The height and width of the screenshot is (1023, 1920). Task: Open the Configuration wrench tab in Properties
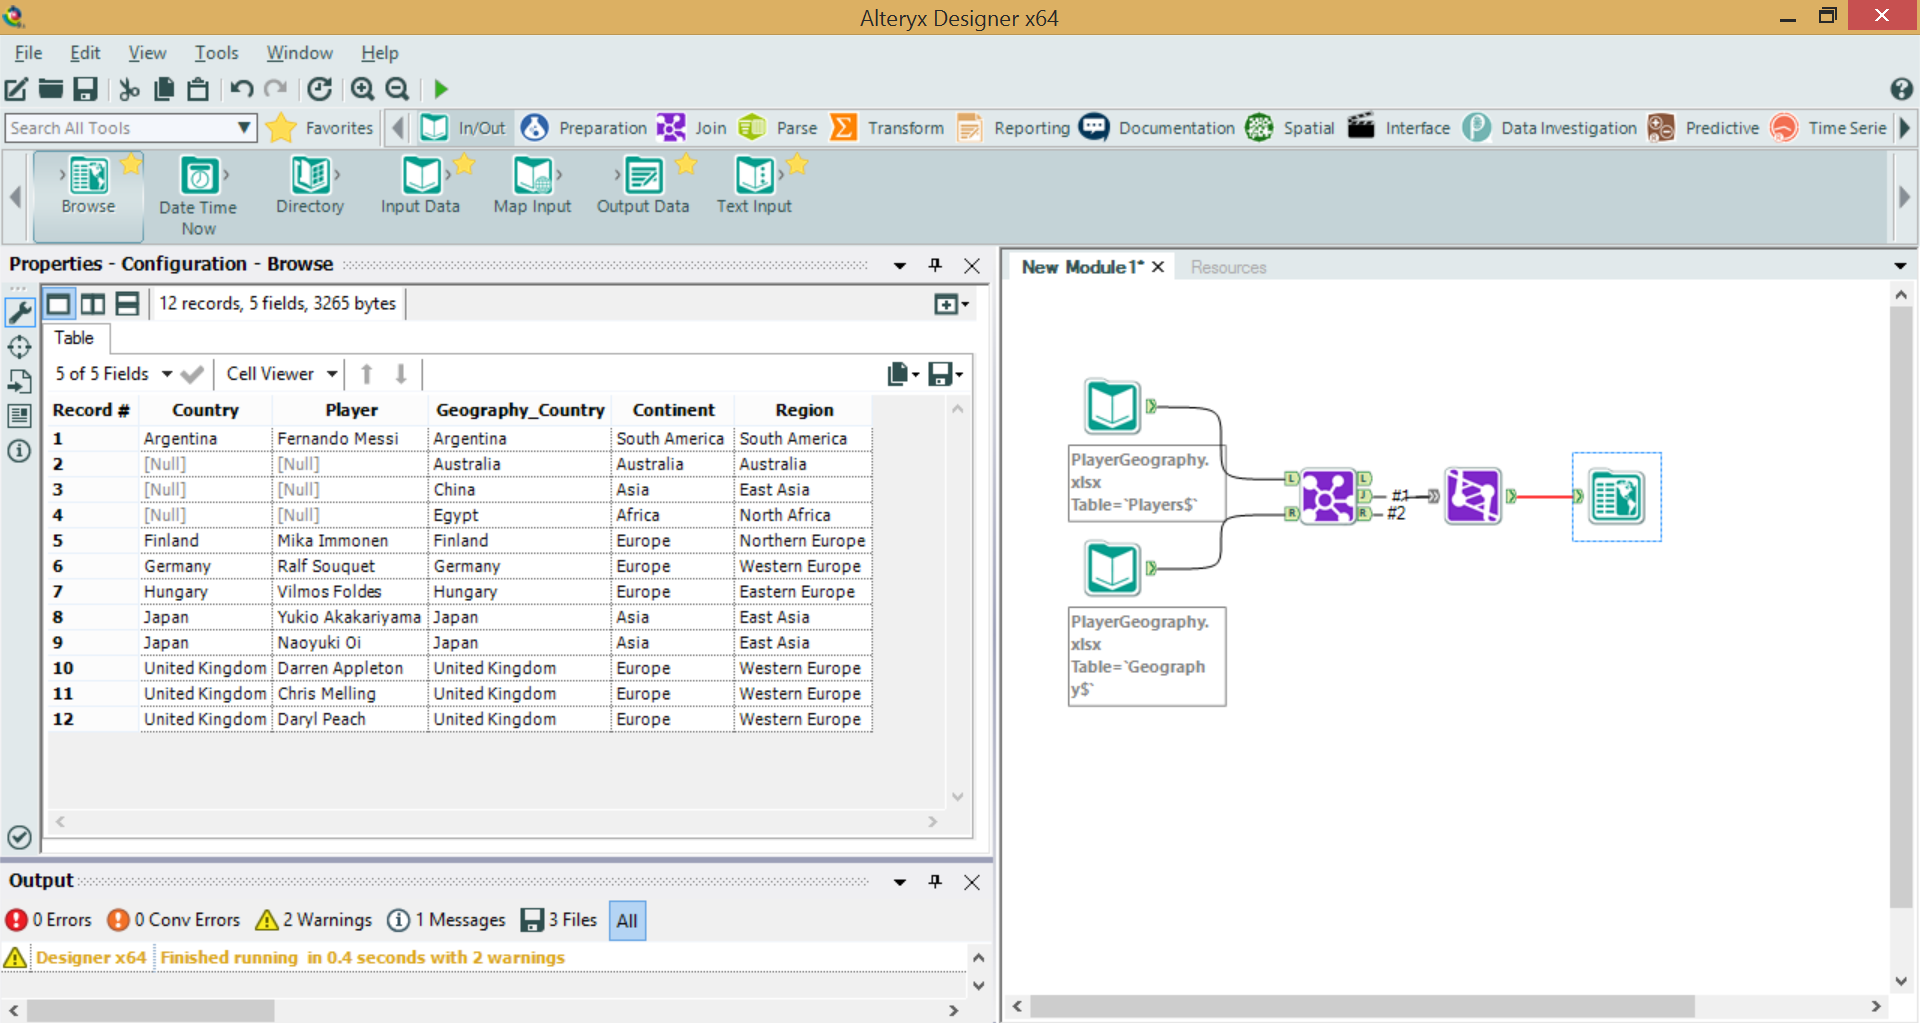tap(19, 311)
